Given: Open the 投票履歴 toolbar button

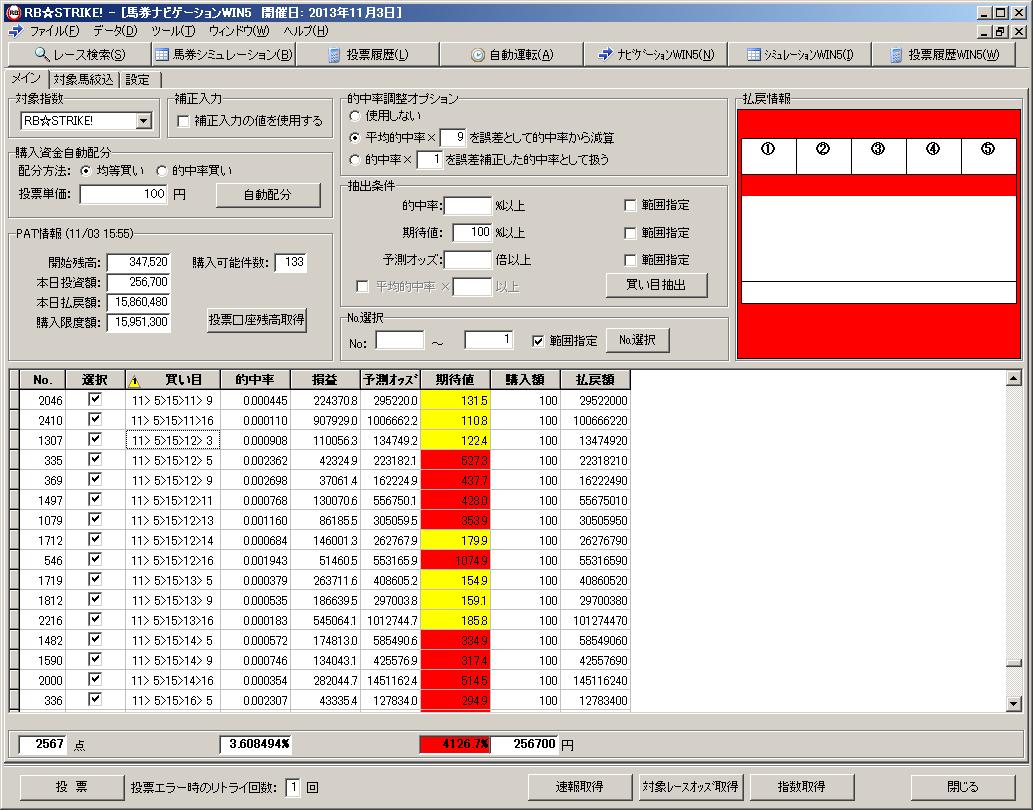Looking at the screenshot, I should (x=368, y=55).
